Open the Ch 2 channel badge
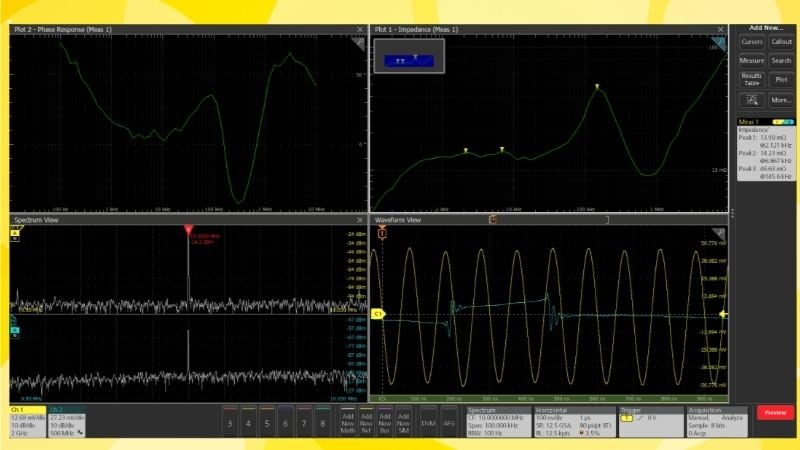The image size is (800, 450). pyautogui.click(x=66, y=421)
